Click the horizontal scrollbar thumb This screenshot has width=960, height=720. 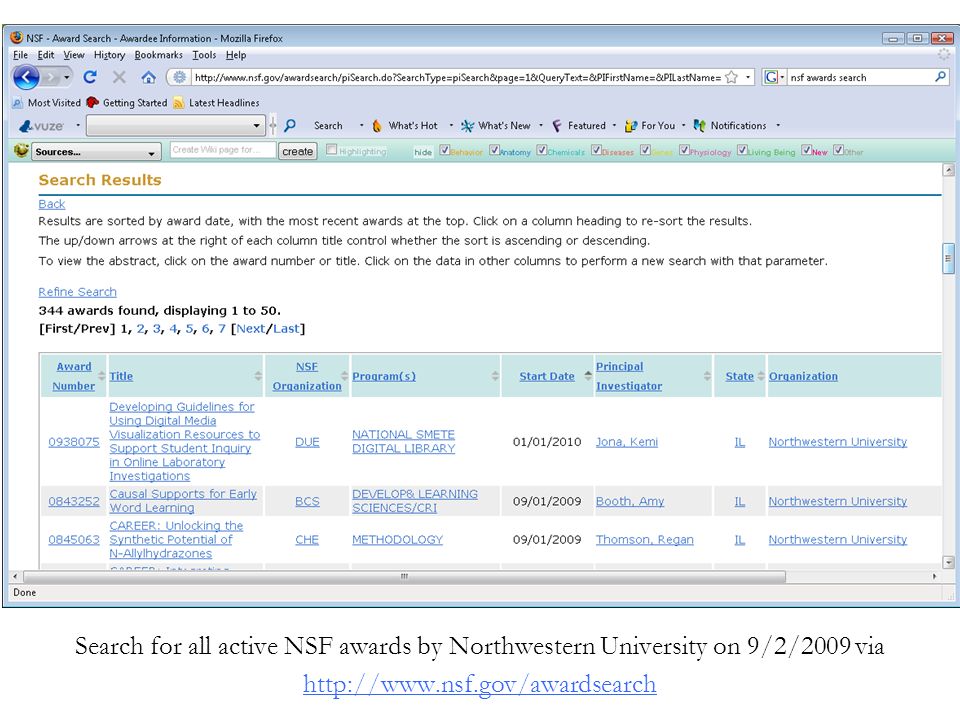pyautogui.click(x=404, y=576)
